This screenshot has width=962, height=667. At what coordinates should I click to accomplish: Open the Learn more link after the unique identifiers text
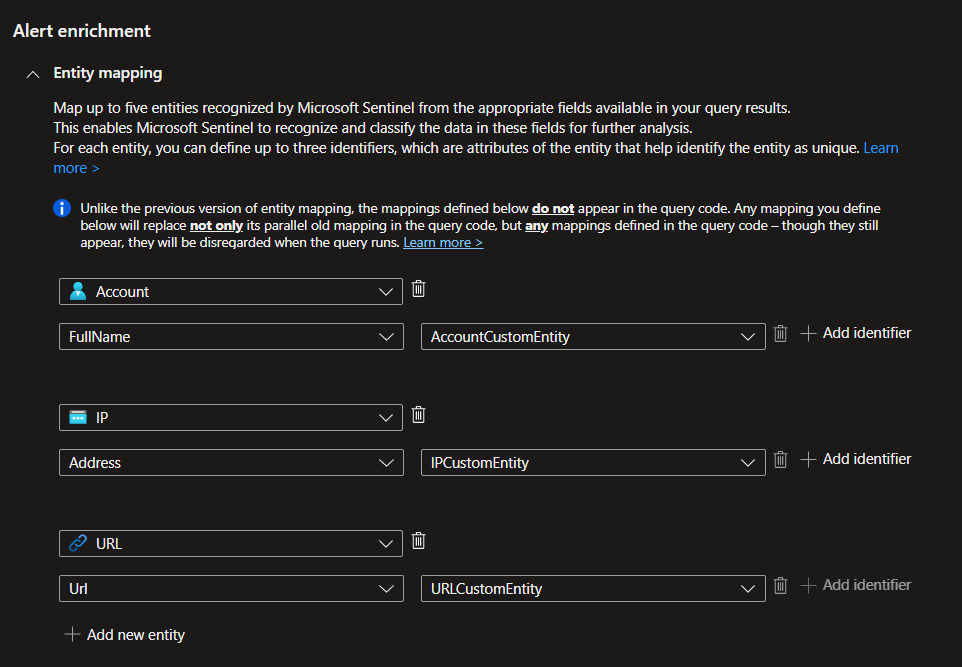pyautogui.click(x=880, y=148)
